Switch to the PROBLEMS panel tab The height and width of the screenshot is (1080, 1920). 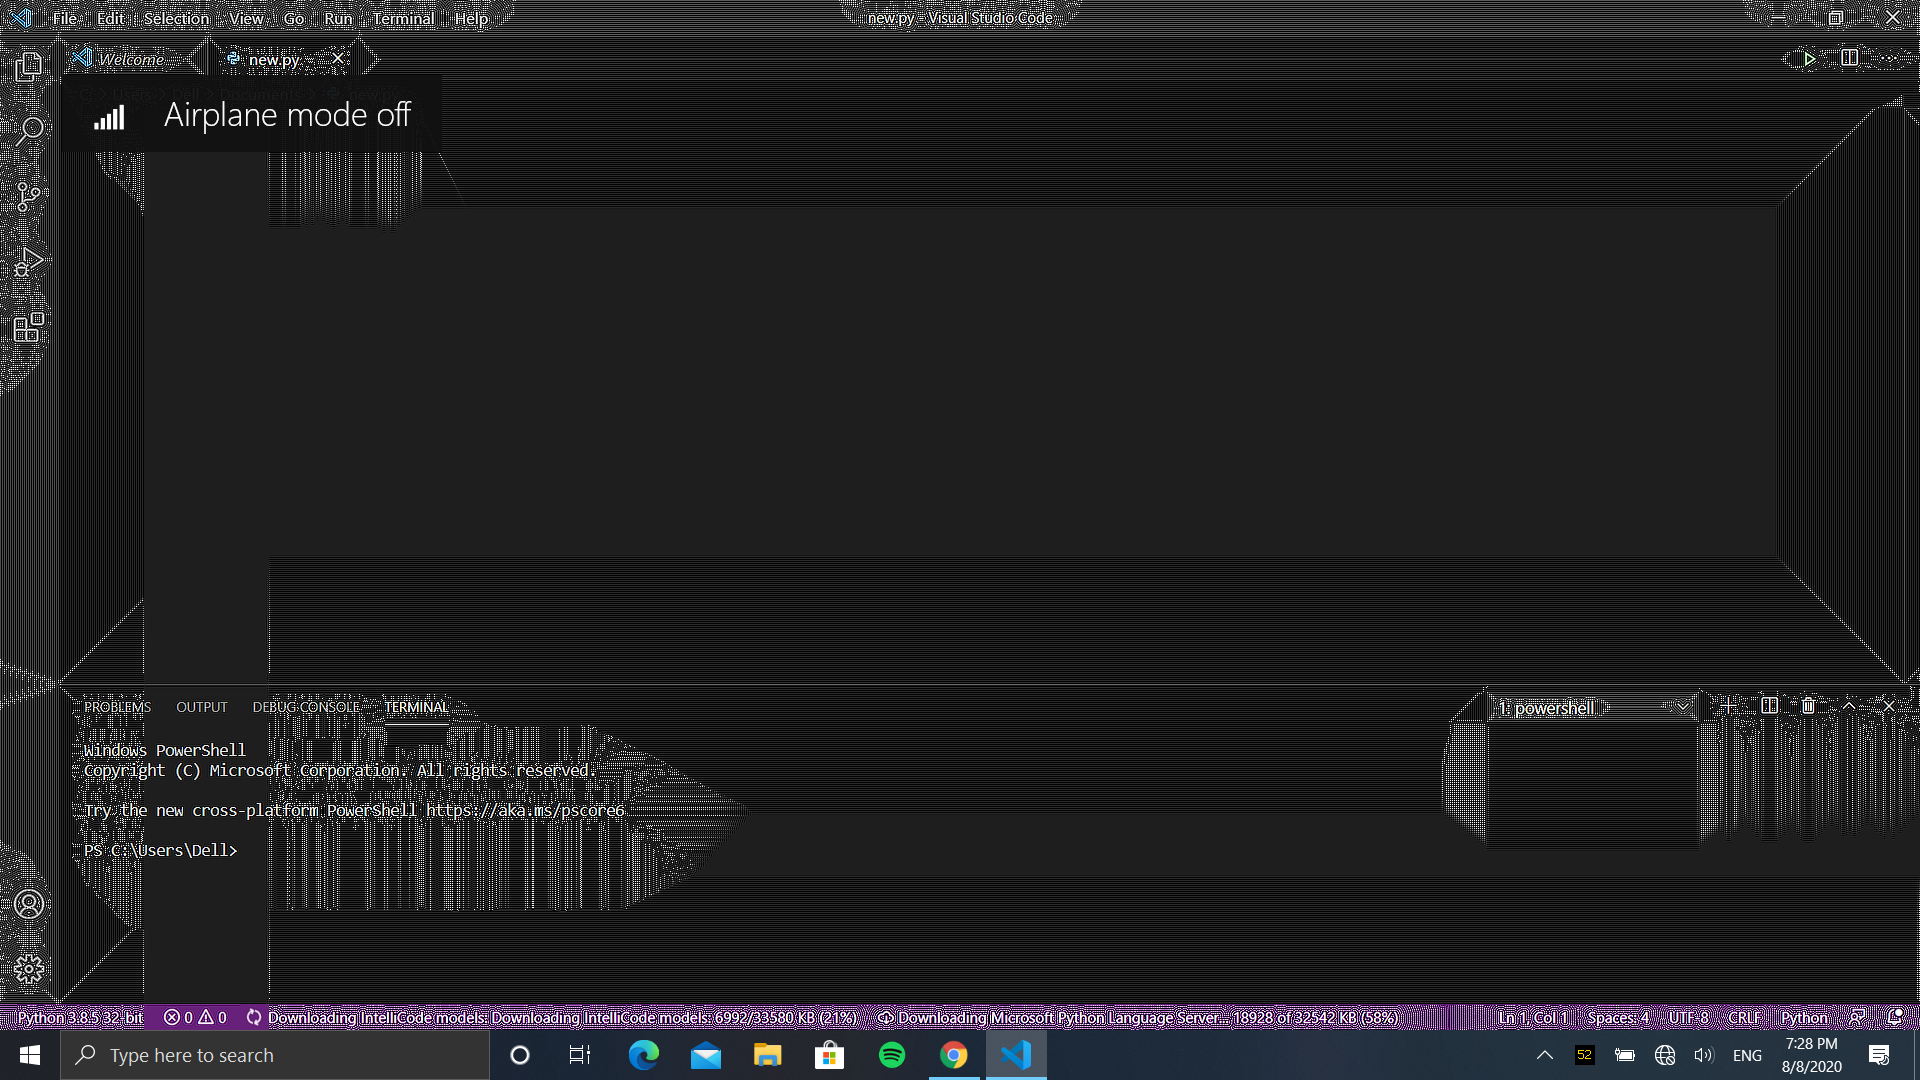(x=118, y=707)
